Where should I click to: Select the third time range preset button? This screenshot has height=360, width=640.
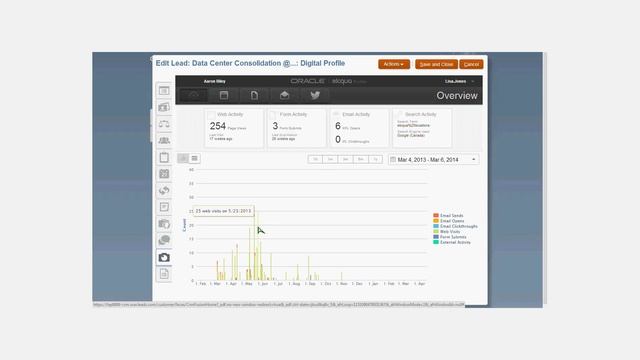(345, 159)
